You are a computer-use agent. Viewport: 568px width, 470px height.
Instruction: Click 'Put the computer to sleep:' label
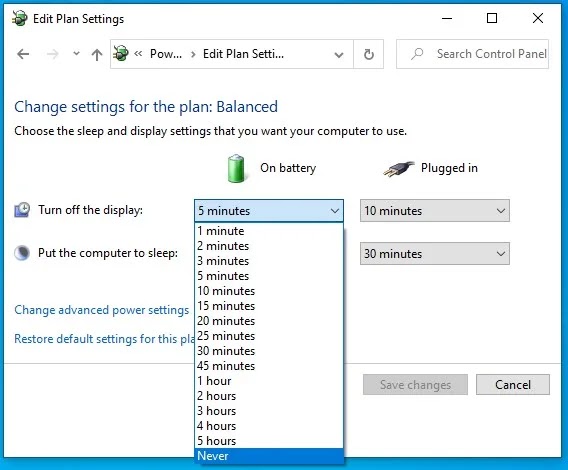pos(108,253)
